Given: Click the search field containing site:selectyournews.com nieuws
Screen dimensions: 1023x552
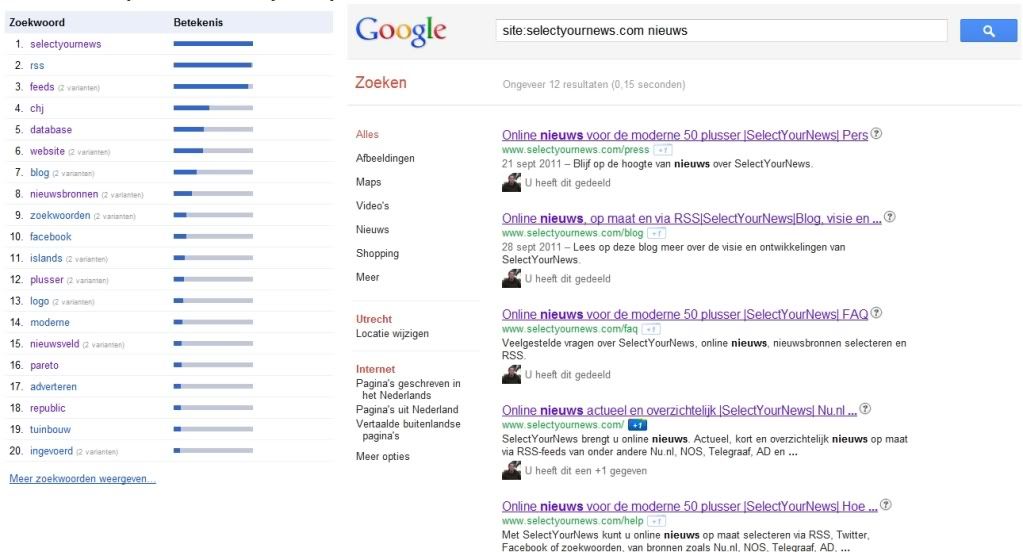Looking at the screenshot, I should [x=721, y=31].
